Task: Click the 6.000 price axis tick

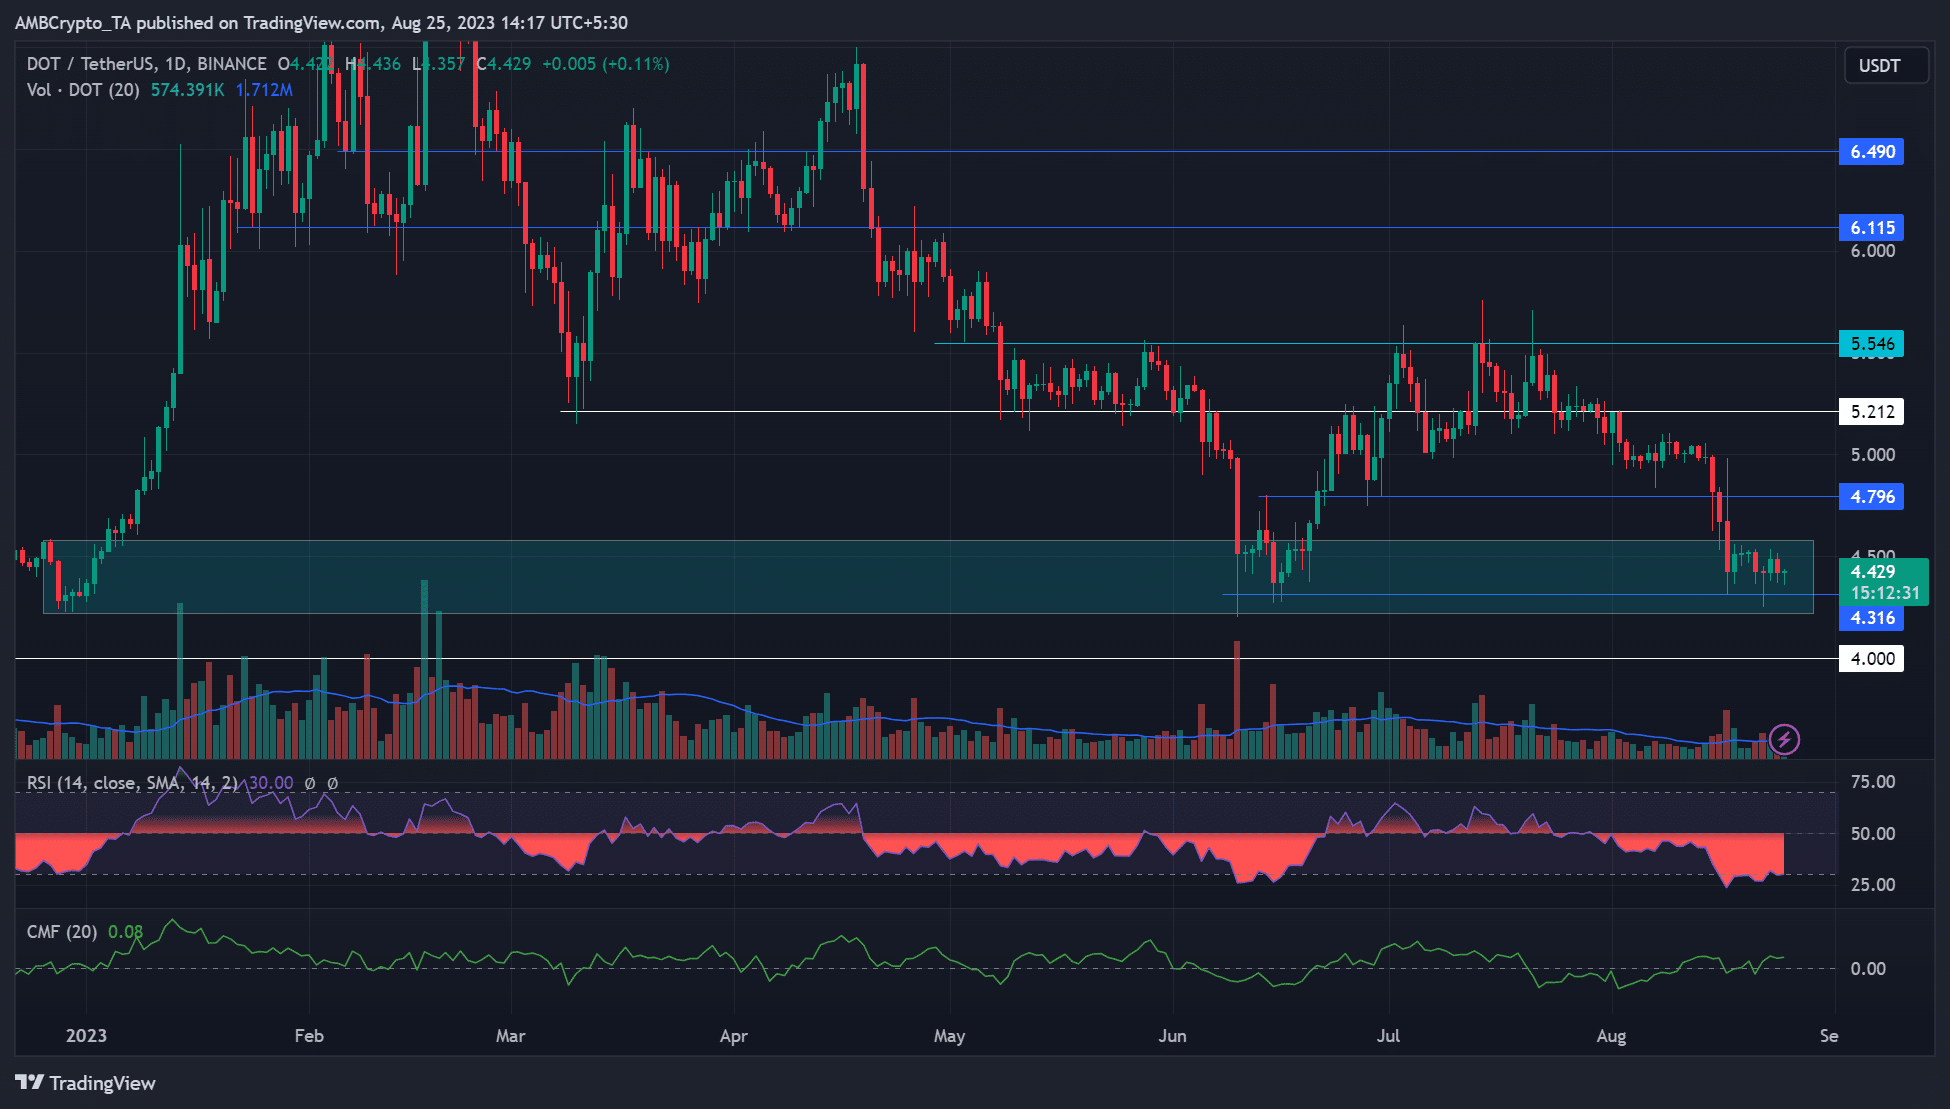Action: (x=1872, y=251)
